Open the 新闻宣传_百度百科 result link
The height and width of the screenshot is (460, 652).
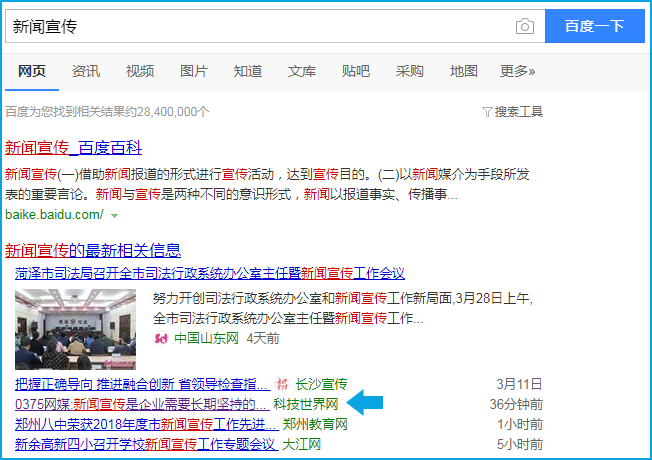tap(73, 148)
